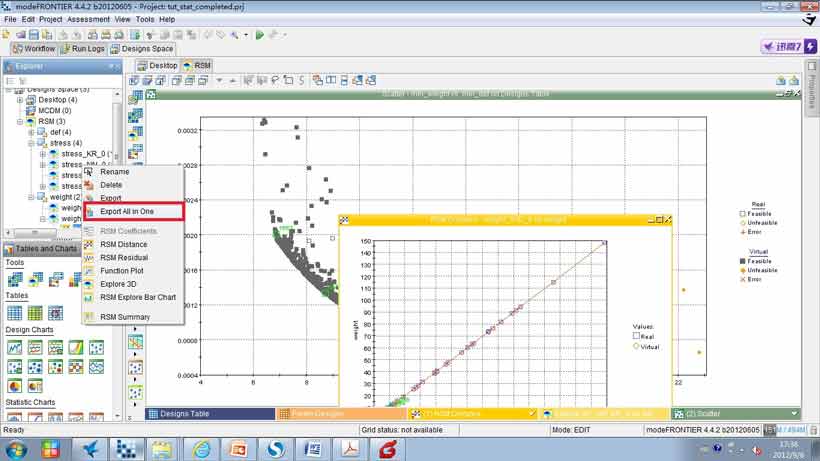Open the File menu
Viewport: 820px width, 461px height.
10,19
